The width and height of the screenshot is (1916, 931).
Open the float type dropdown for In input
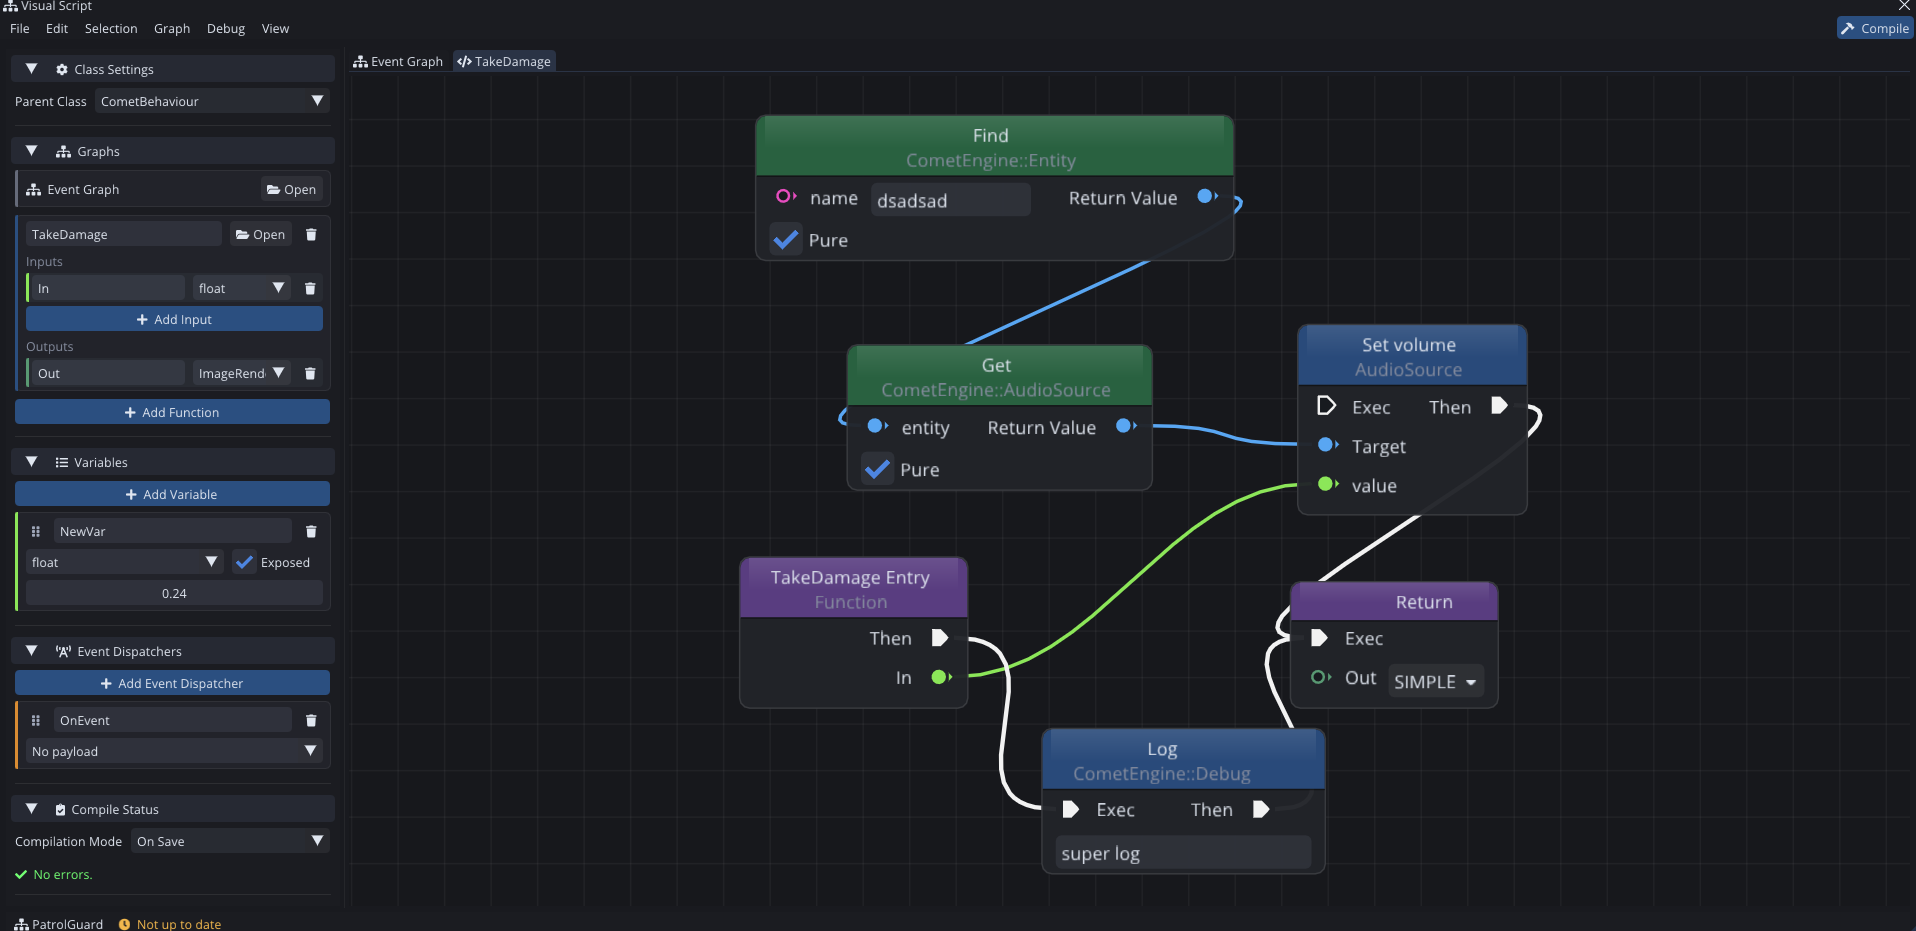coord(242,288)
